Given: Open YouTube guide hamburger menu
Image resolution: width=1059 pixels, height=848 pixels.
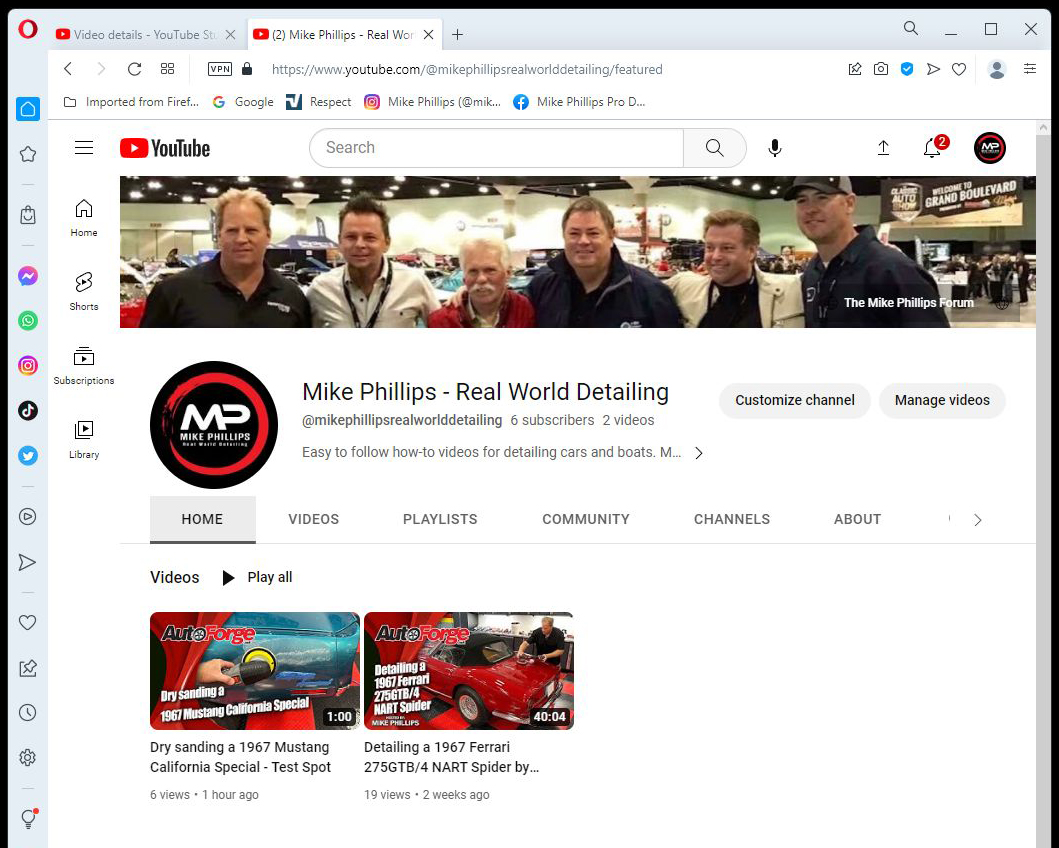Looking at the screenshot, I should pyautogui.click(x=84, y=148).
